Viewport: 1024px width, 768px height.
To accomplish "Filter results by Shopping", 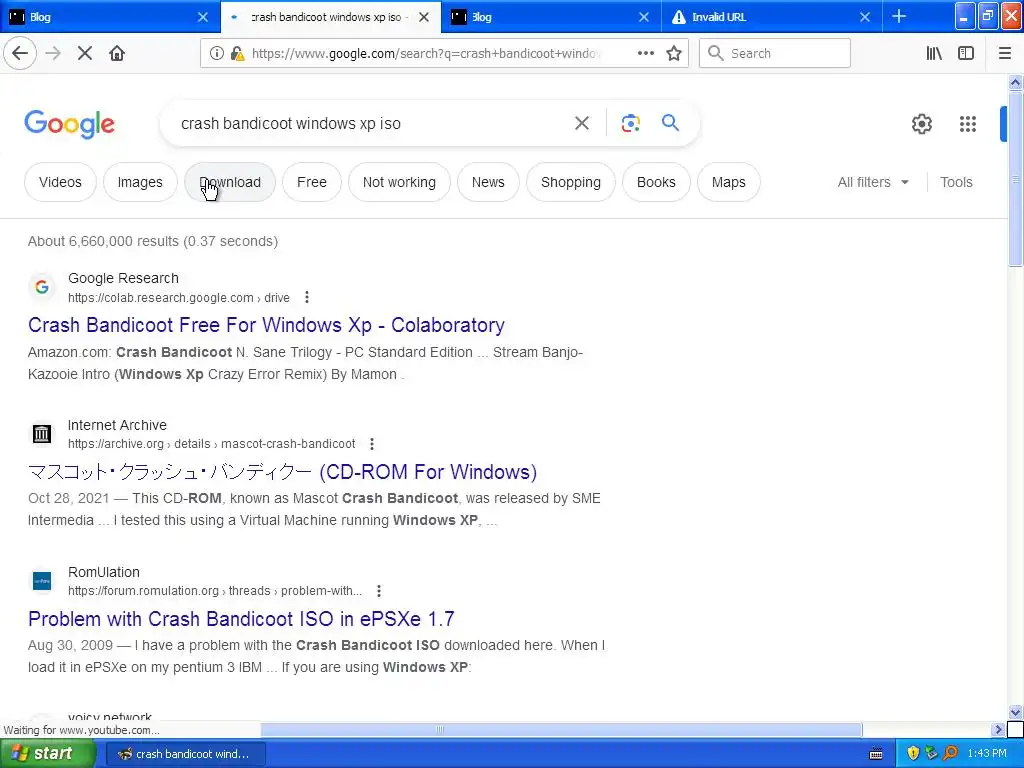I will (571, 182).
